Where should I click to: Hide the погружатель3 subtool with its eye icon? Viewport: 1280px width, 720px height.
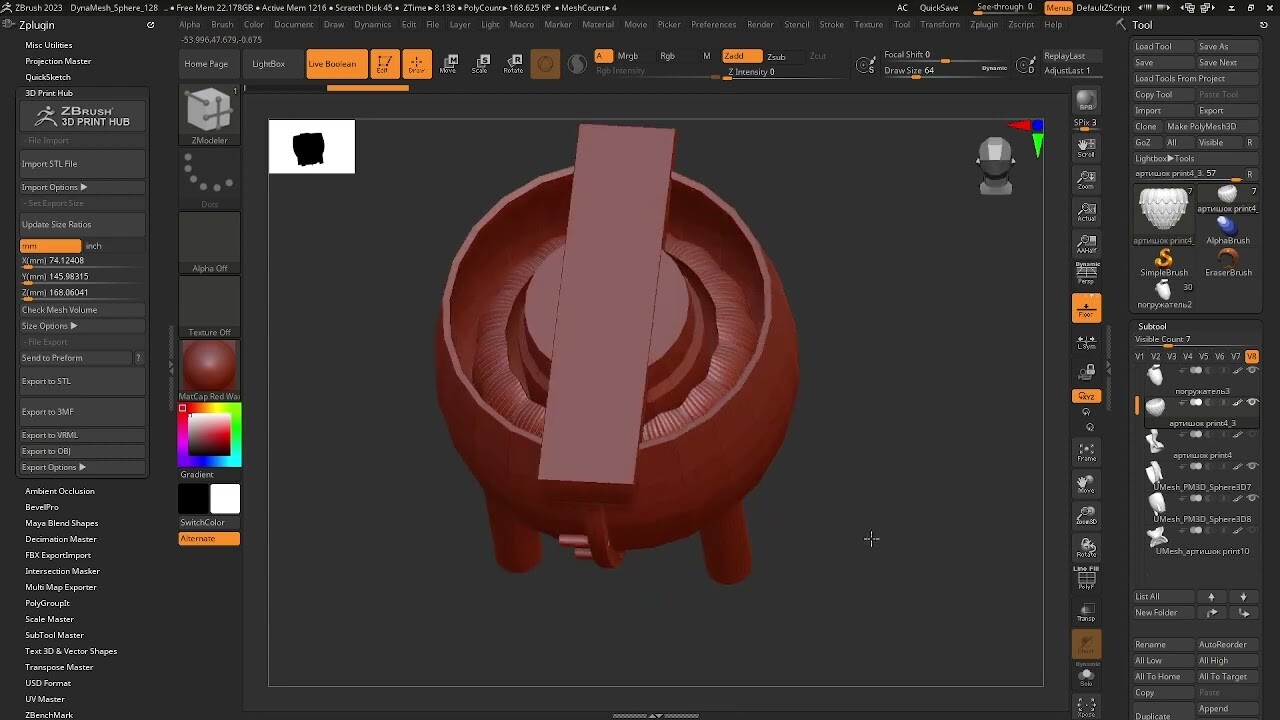click(x=1253, y=369)
